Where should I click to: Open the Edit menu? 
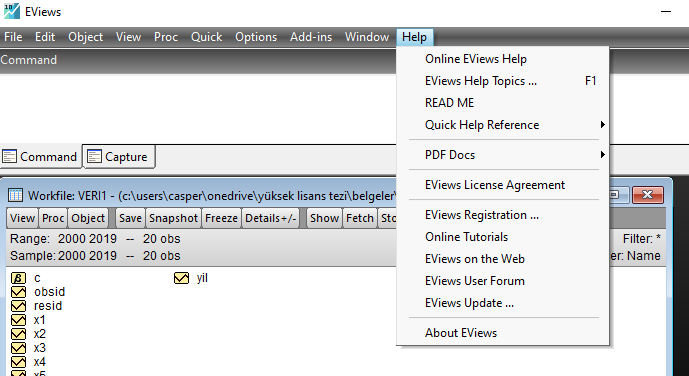45,37
